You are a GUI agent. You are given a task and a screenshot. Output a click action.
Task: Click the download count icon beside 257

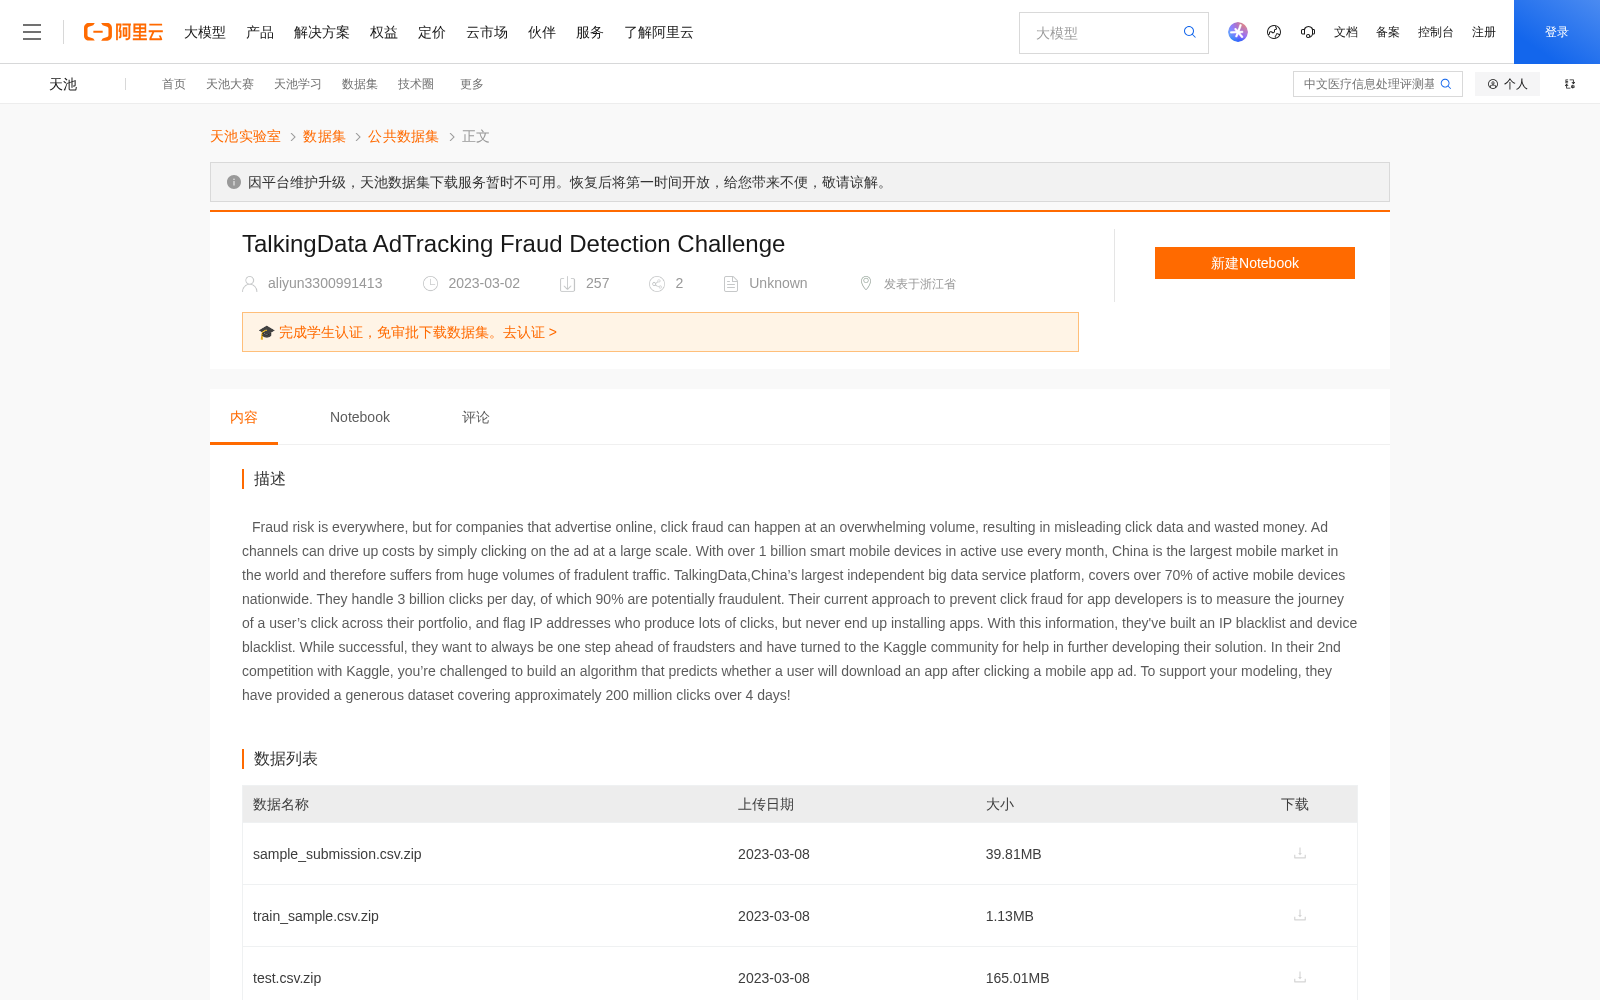[x=568, y=284]
